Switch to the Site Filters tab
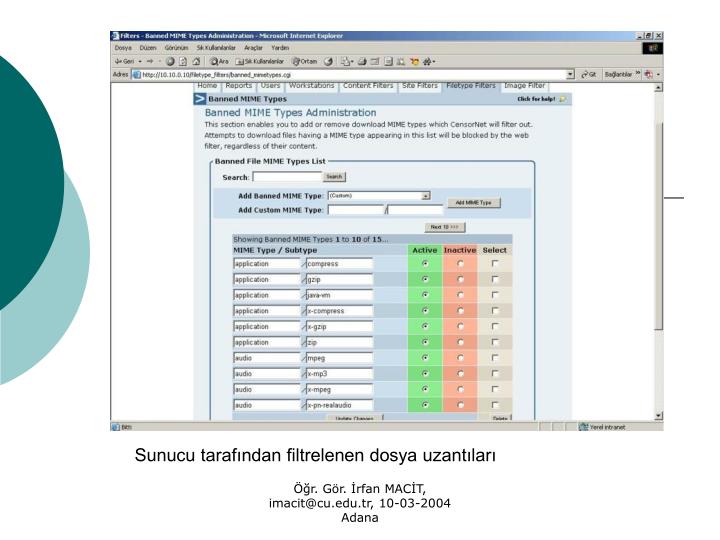 (x=420, y=86)
